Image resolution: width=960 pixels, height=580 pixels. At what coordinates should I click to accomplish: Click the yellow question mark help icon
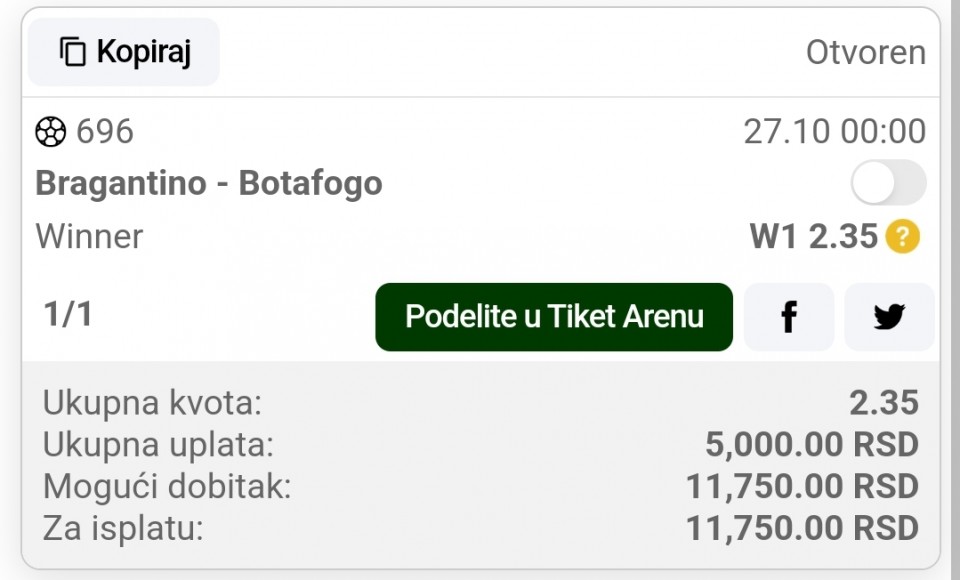pos(902,236)
